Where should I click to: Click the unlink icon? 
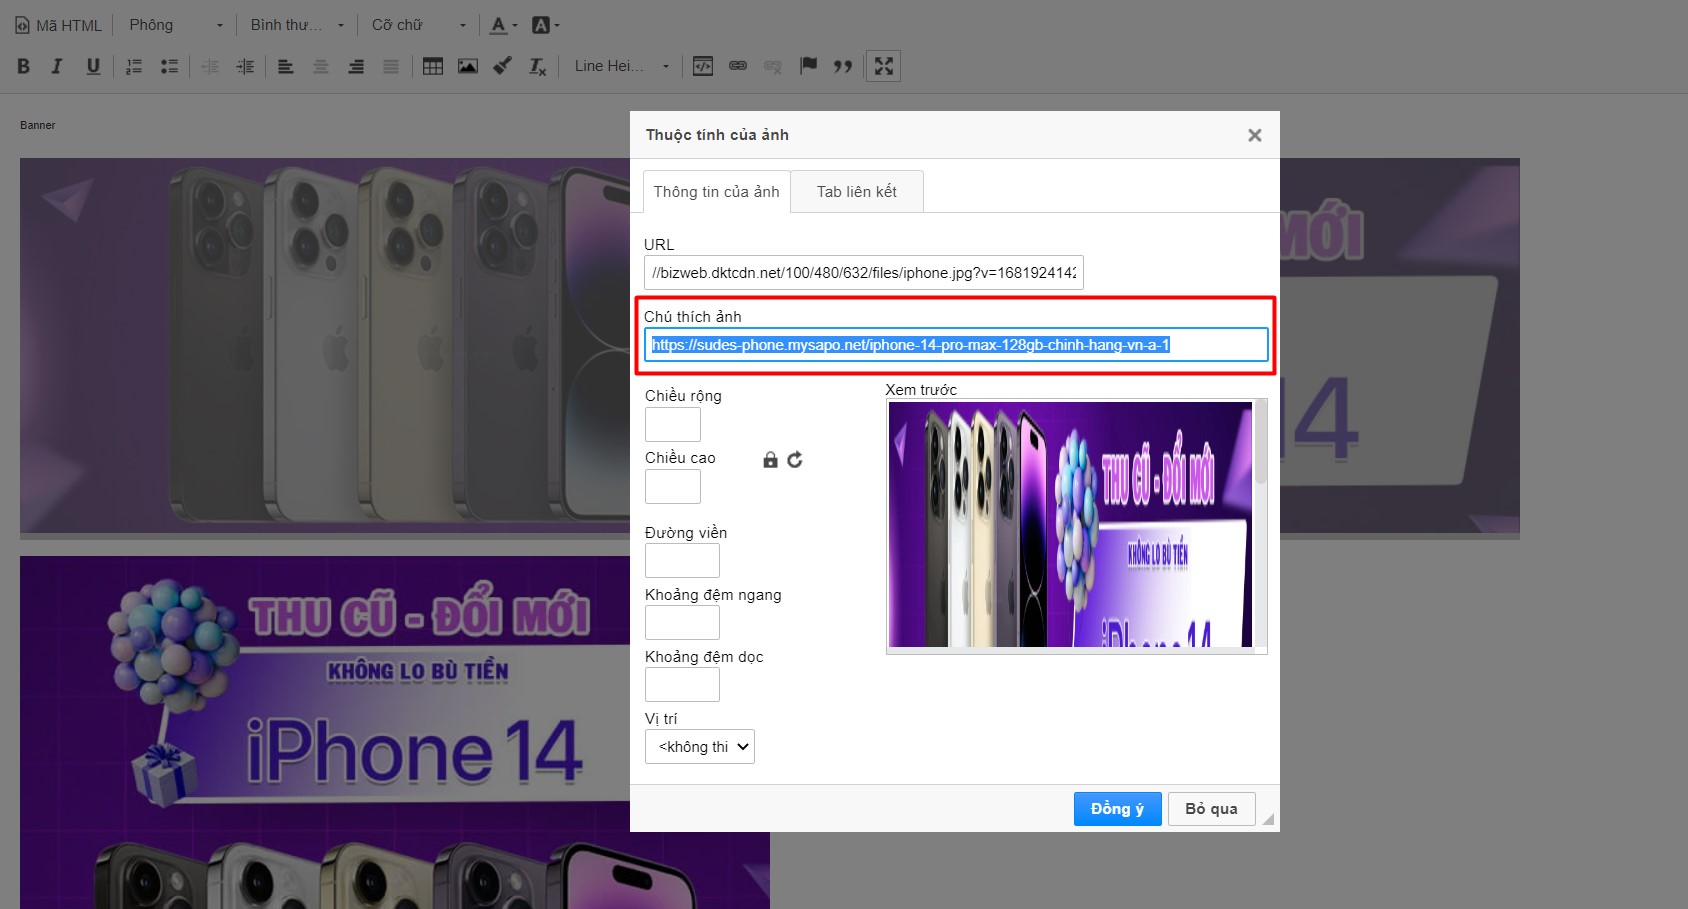pyautogui.click(x=773, y=66)
